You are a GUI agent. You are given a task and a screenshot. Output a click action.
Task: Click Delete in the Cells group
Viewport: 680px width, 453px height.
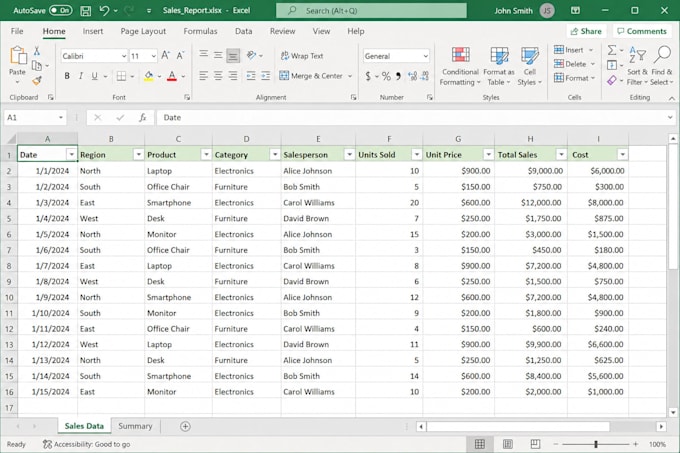(x=575, y=64)
